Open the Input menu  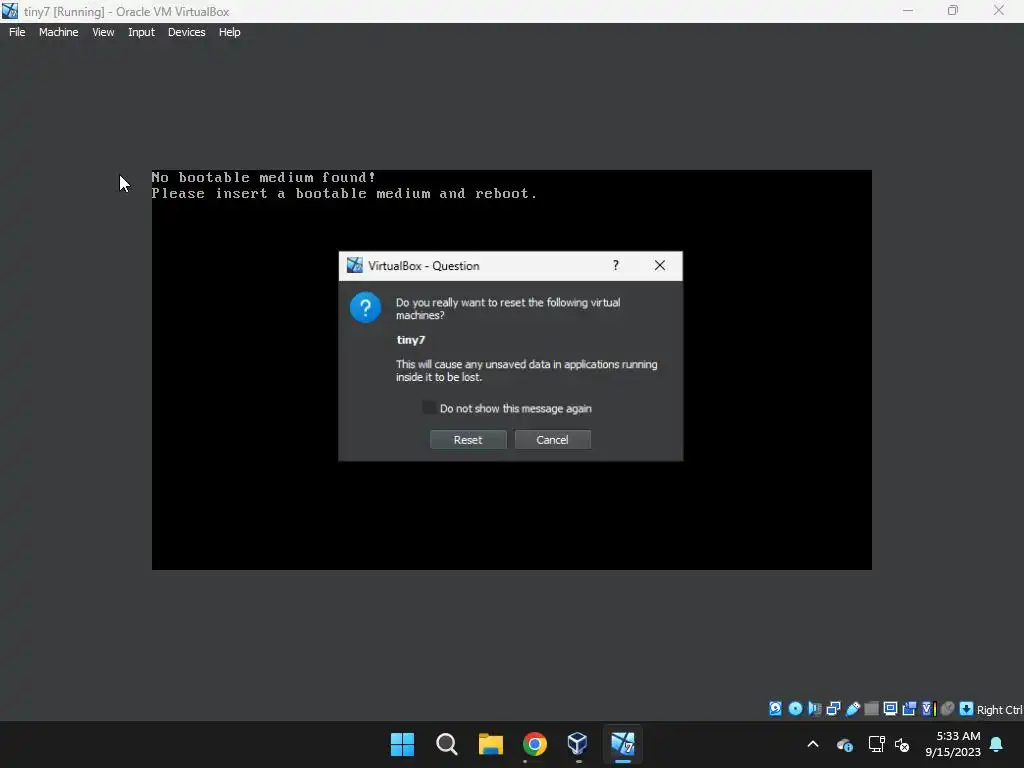pos(141,32)
